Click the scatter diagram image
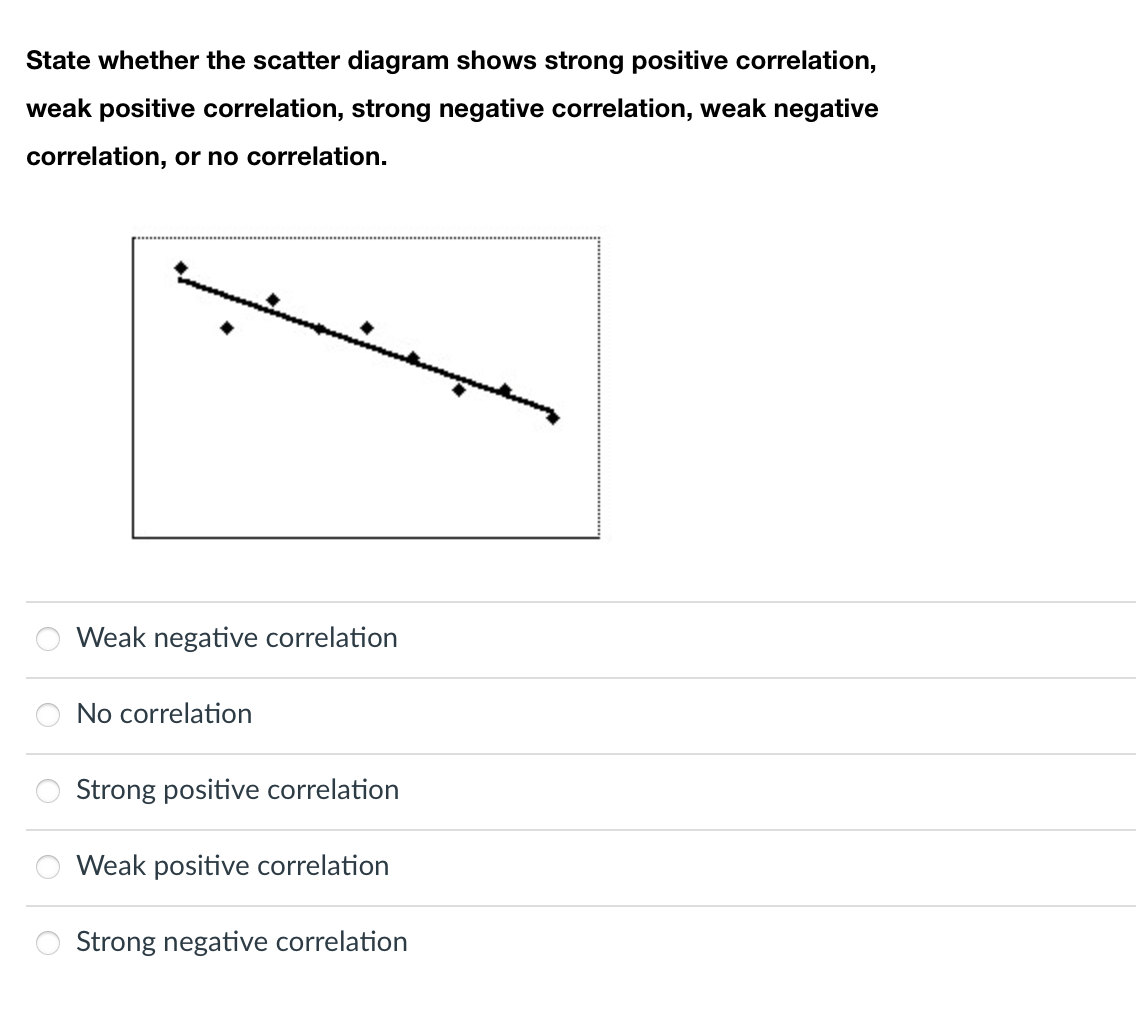The width and height of the screenshot is (1140, 1020). click(x=366, y=385)
